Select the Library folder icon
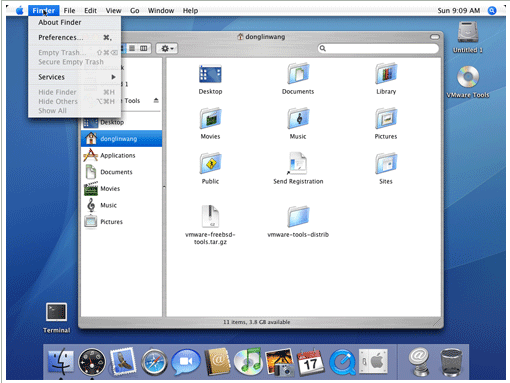The height and width of the screenshot is (383, 510). 386,73
